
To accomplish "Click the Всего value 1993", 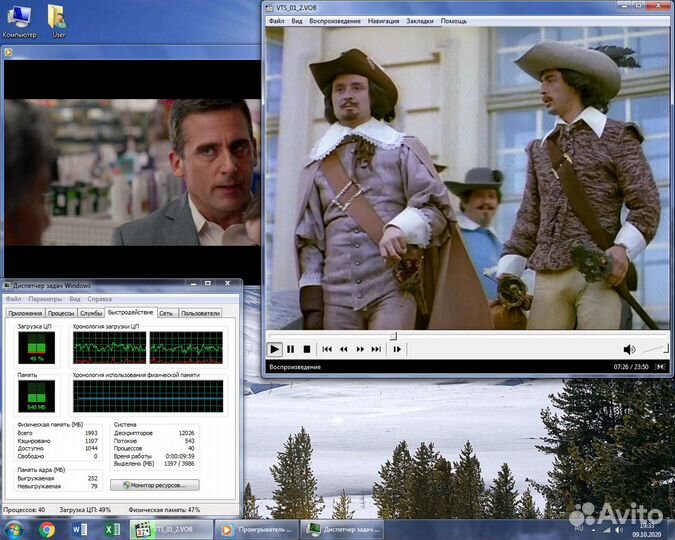I will coord(91,433).
